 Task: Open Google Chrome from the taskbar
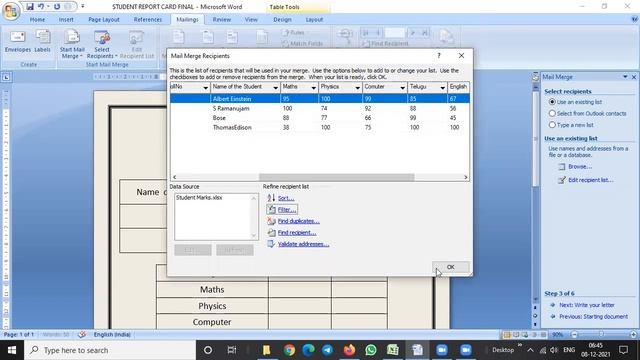[x=289, y=350]
